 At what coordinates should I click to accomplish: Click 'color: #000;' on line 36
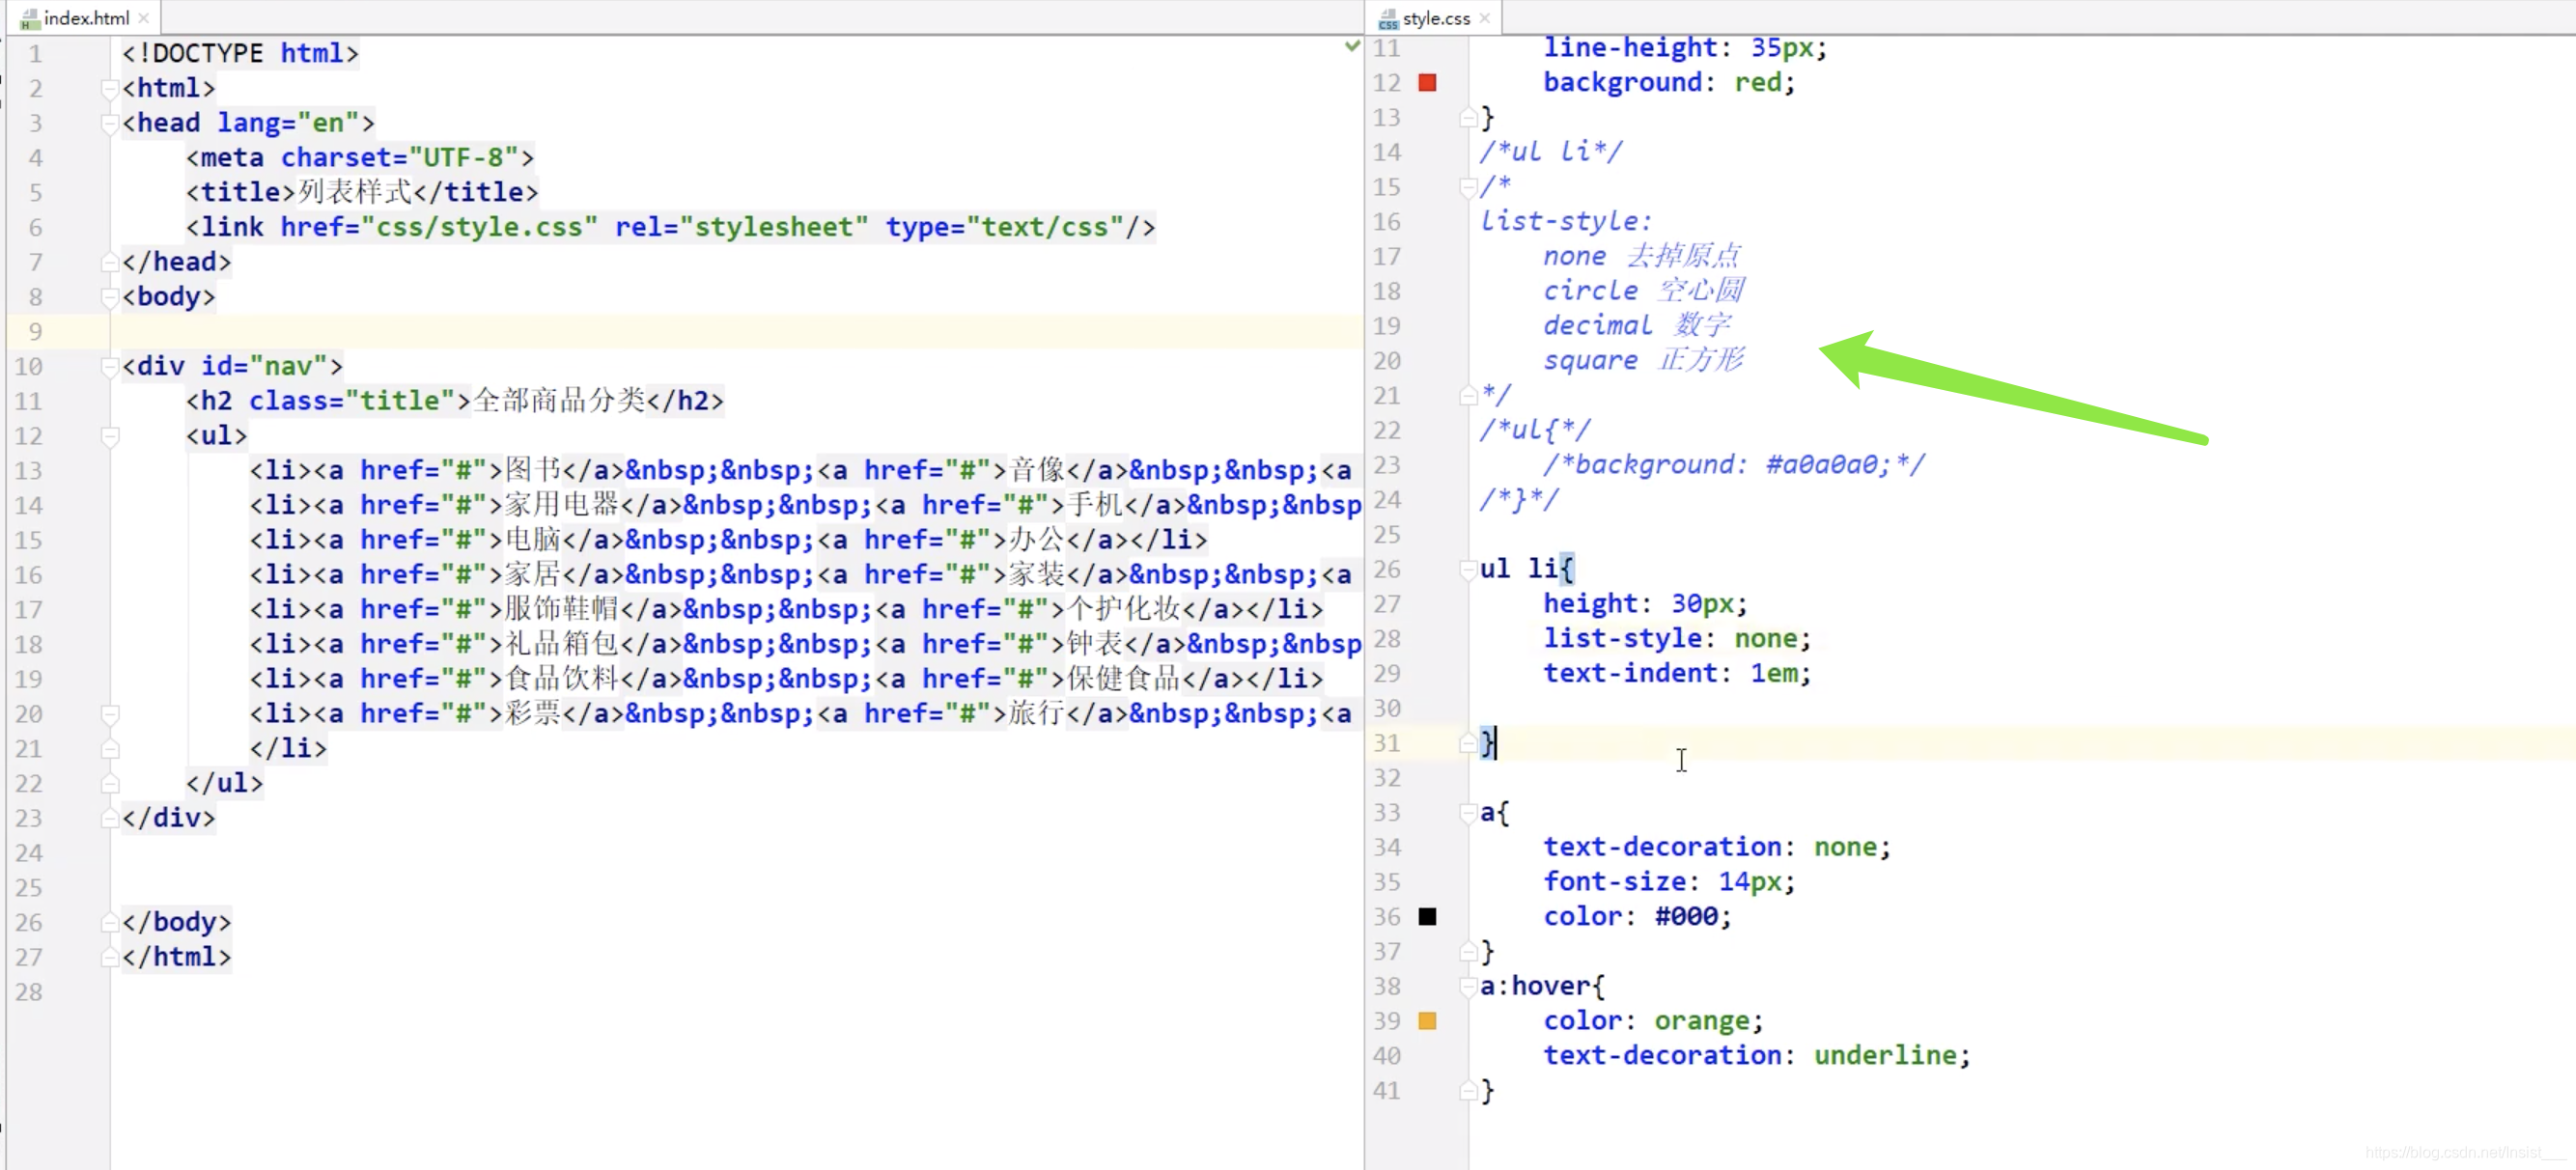coord(1636,917)
